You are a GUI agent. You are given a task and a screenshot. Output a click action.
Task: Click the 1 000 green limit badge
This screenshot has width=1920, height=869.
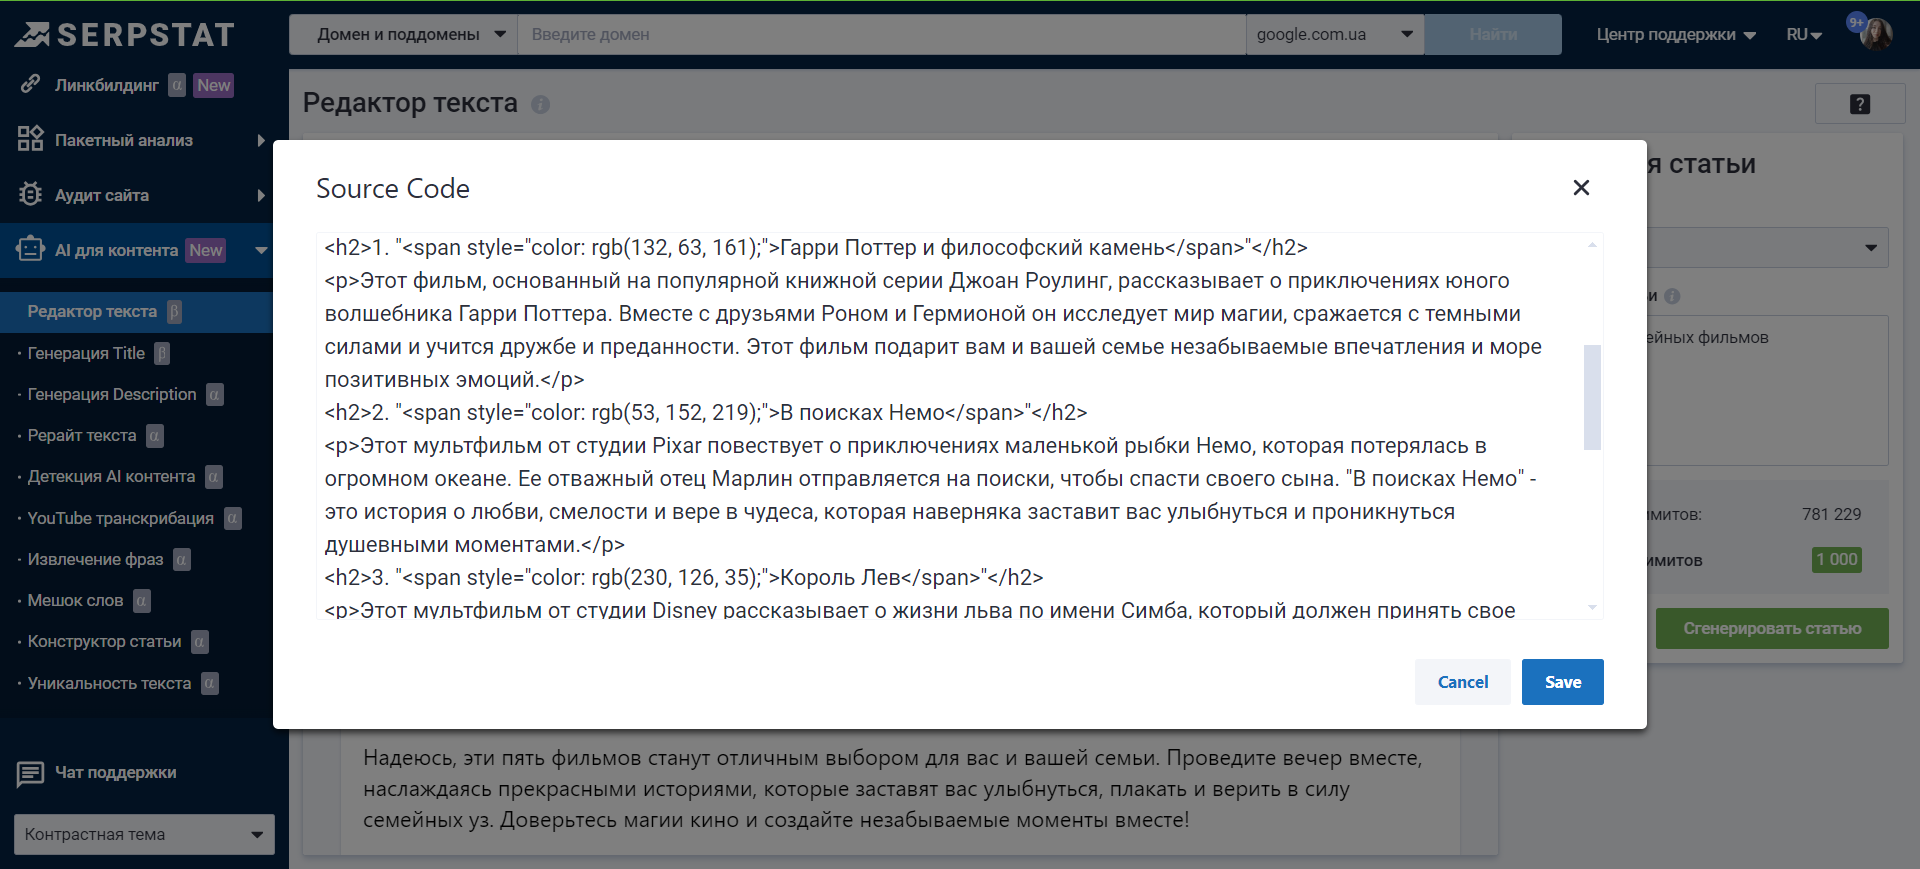1836,560
